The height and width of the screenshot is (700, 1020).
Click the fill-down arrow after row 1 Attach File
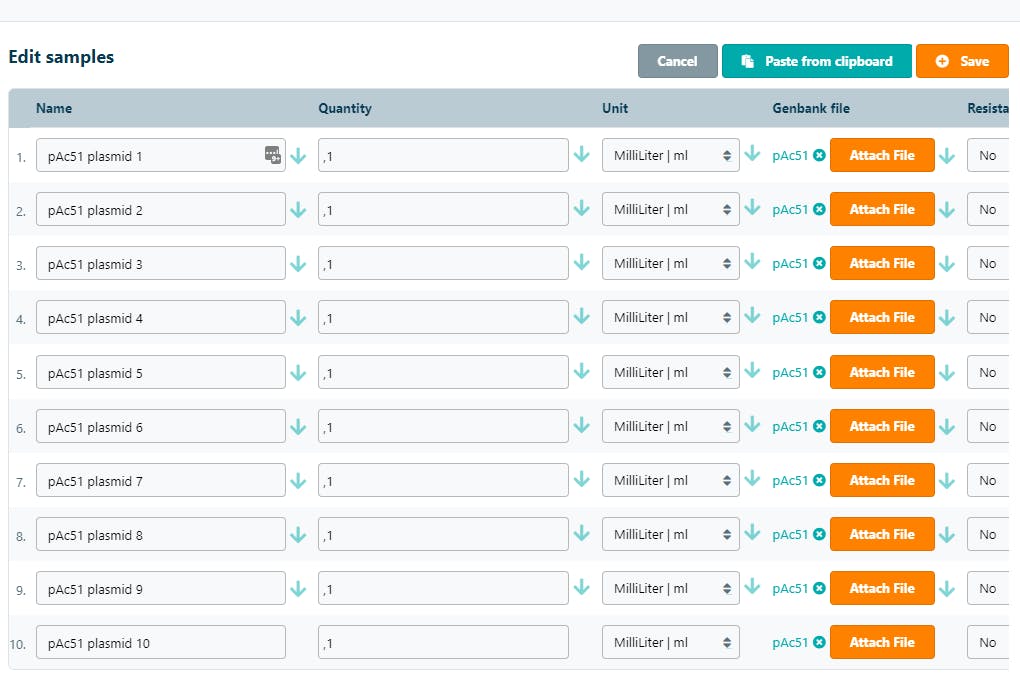(x=946, y=155)
